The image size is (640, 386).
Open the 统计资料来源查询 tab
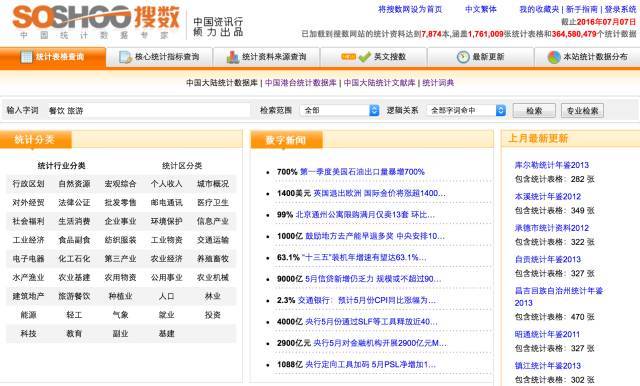coord(267,57)
